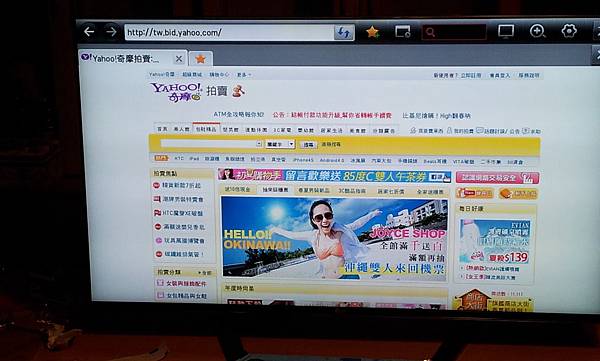Go back with the left arrow icon
This screenshot has height=361, width=600.
pyautogui.click(x=89, y=31)
